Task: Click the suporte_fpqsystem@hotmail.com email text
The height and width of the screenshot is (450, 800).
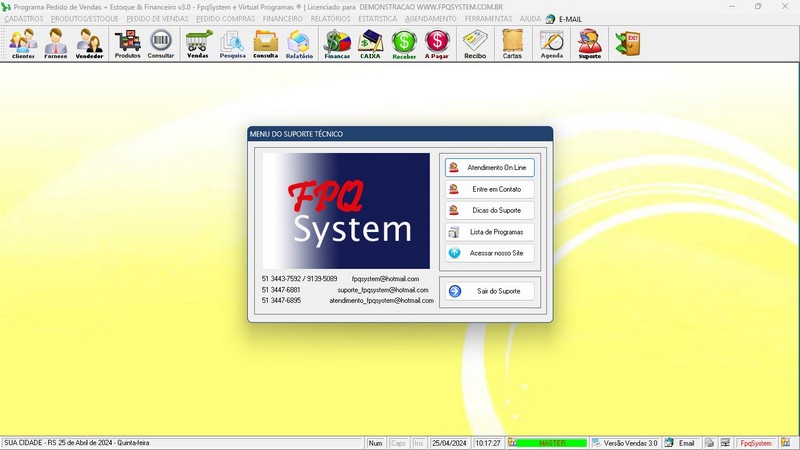Action: [x=383, y=290]
